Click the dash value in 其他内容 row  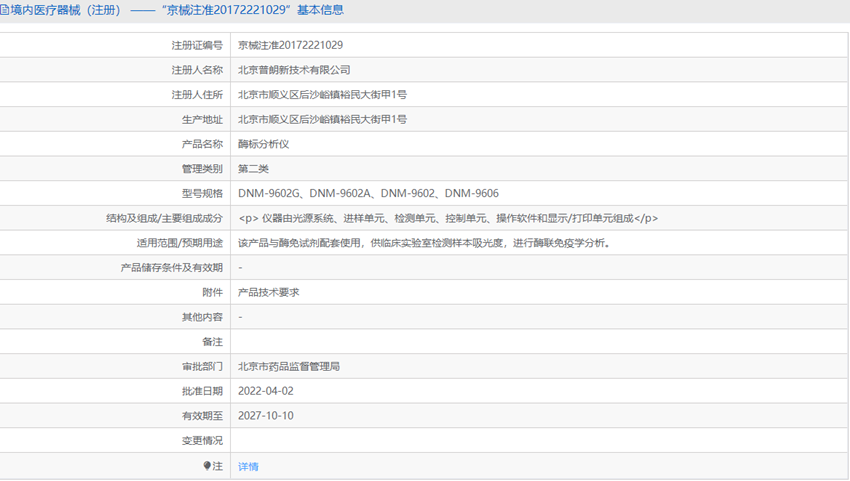tap(240, 317)
